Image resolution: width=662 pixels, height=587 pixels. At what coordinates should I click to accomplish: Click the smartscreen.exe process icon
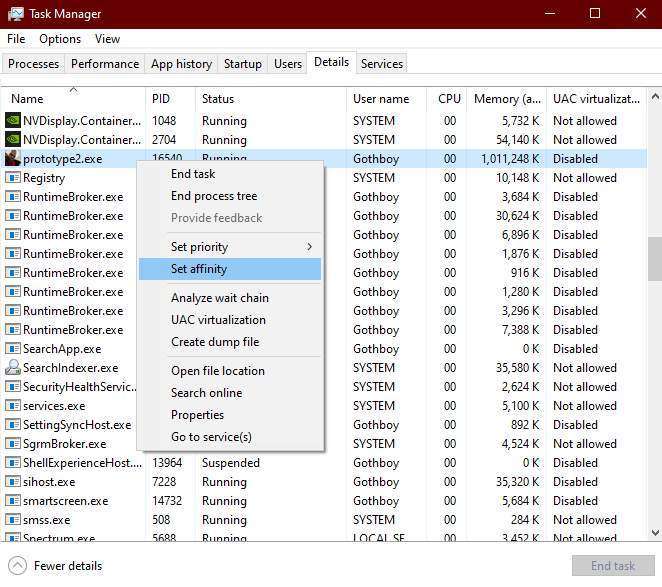pyautogui.click(x=13, y=501)
